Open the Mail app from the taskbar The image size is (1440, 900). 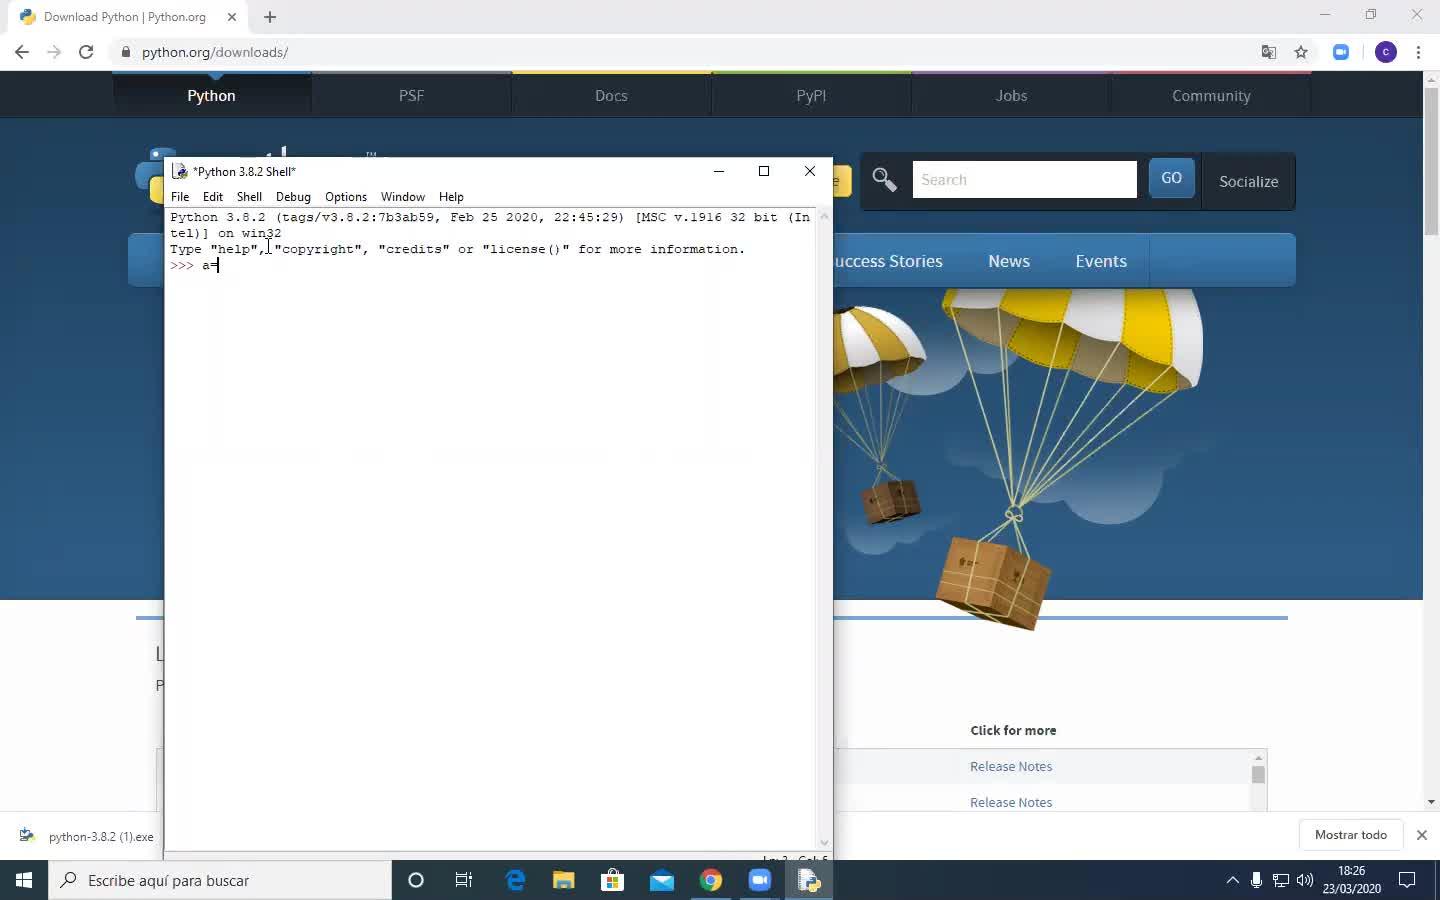[x=662, y=880]
